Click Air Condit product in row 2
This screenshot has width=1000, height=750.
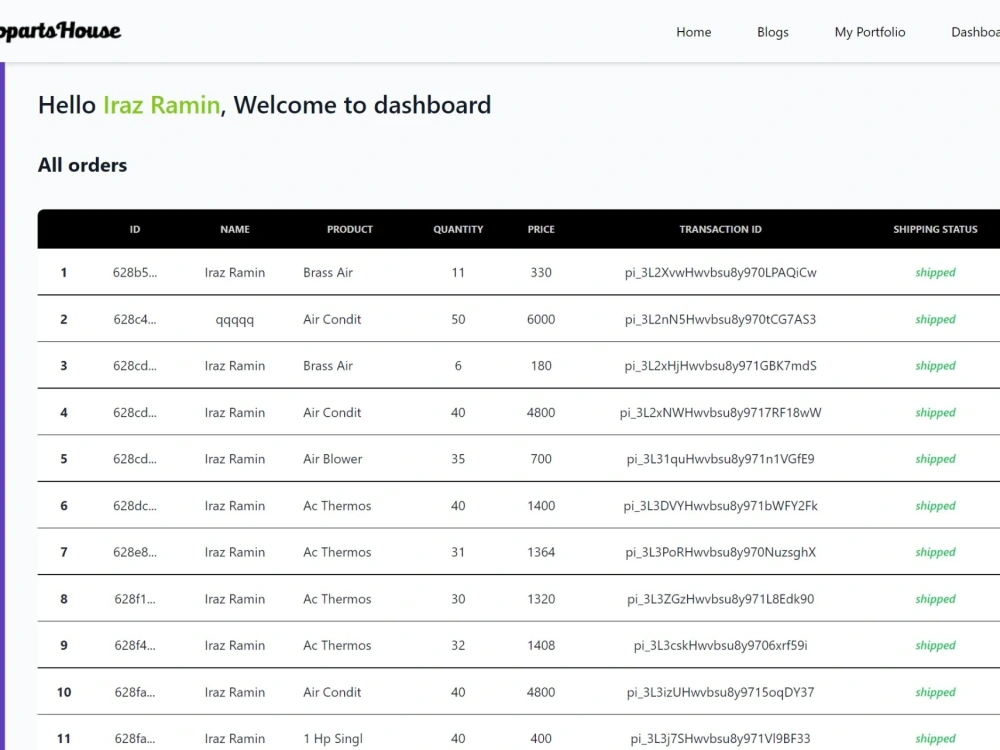tap(332, 319)
